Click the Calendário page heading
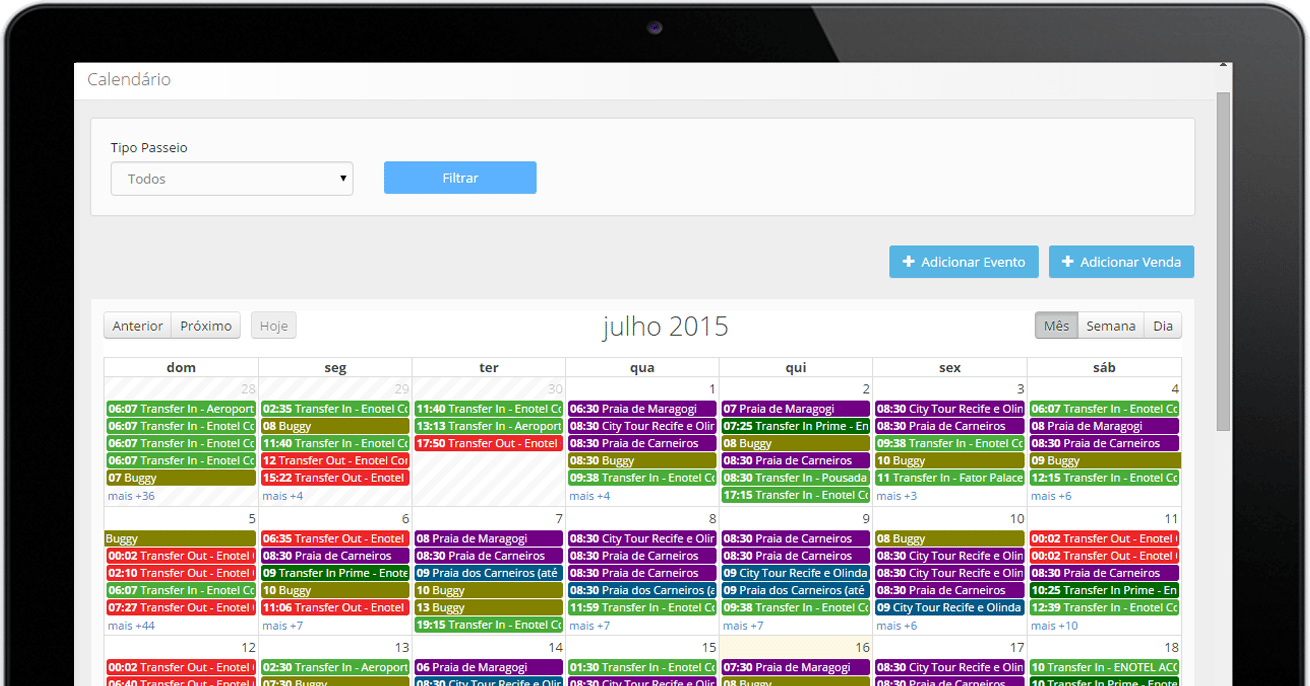The height and width of the screenshot is (686, 1310). pos(129,79)
